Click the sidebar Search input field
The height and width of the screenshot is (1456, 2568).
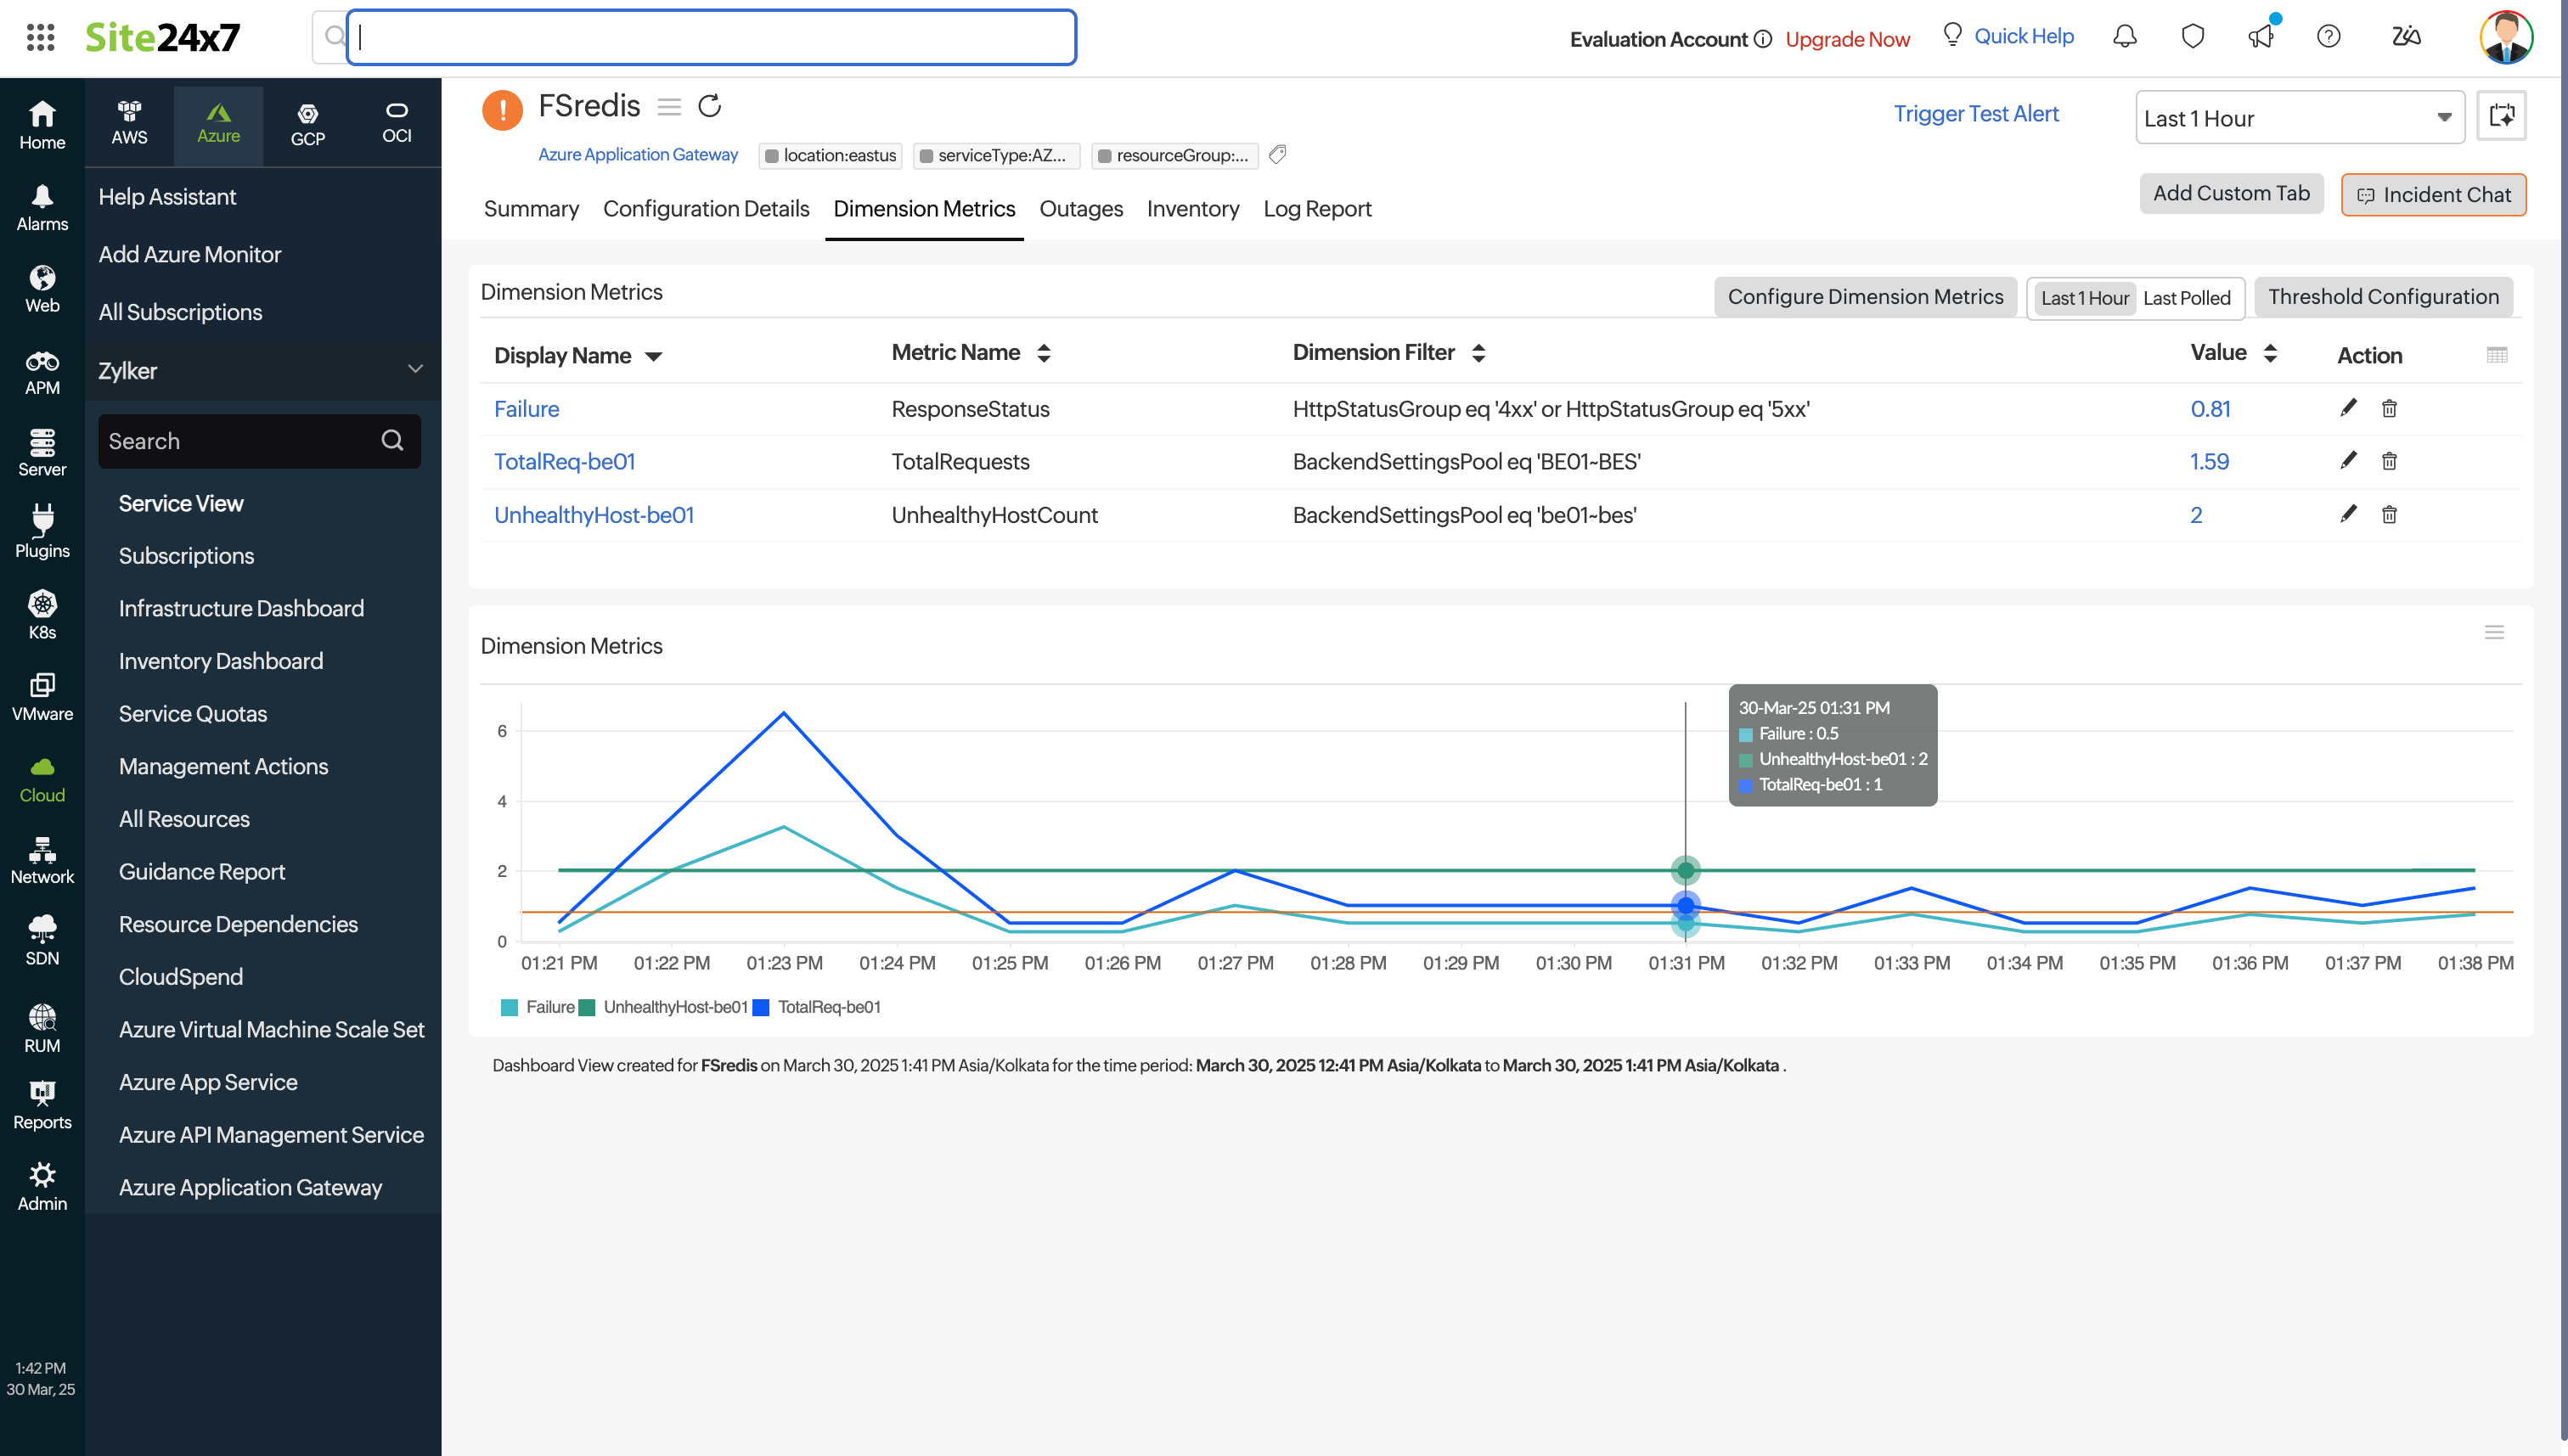click(240, 441)
